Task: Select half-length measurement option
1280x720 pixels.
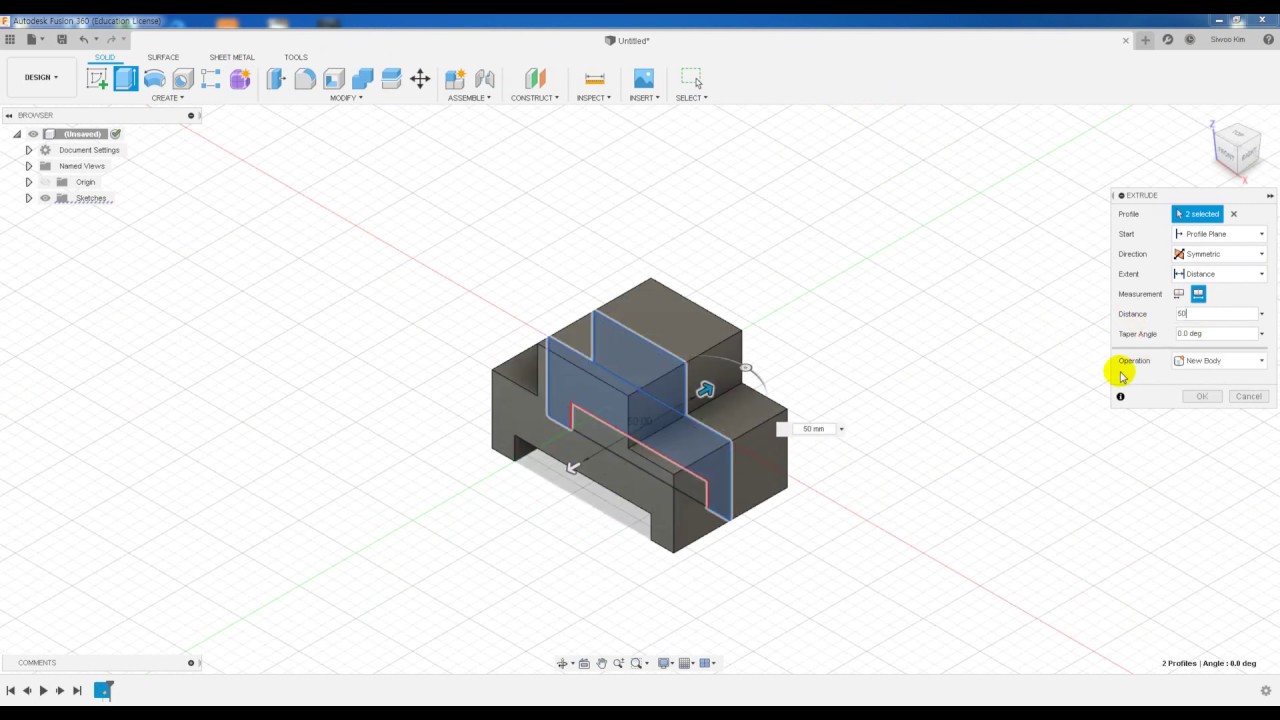Action: pos(1179,294)
